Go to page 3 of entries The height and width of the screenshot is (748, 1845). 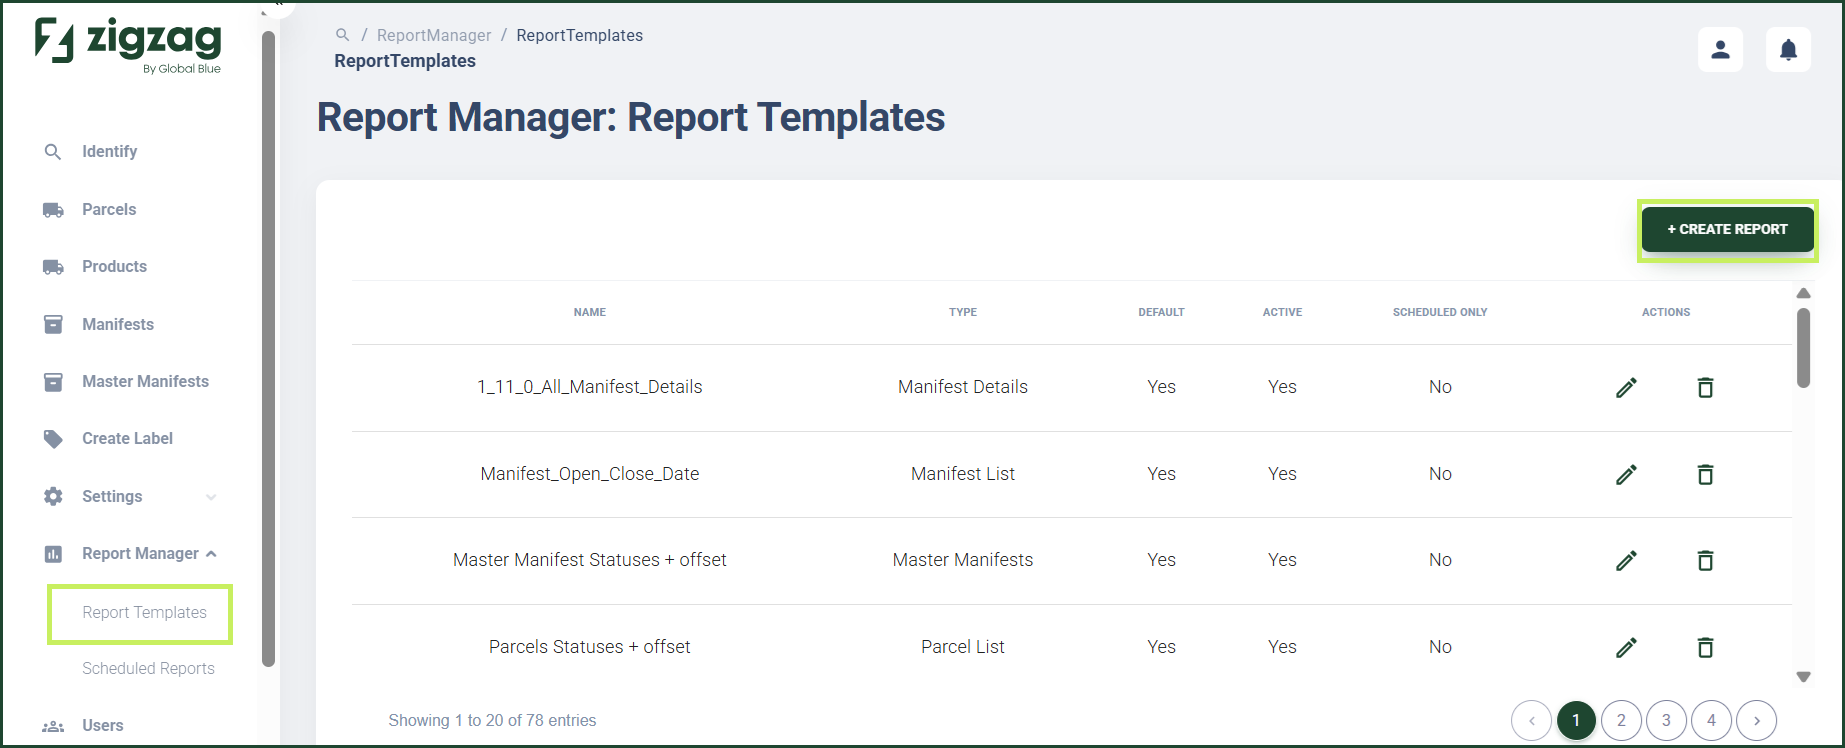(1666, 720)
